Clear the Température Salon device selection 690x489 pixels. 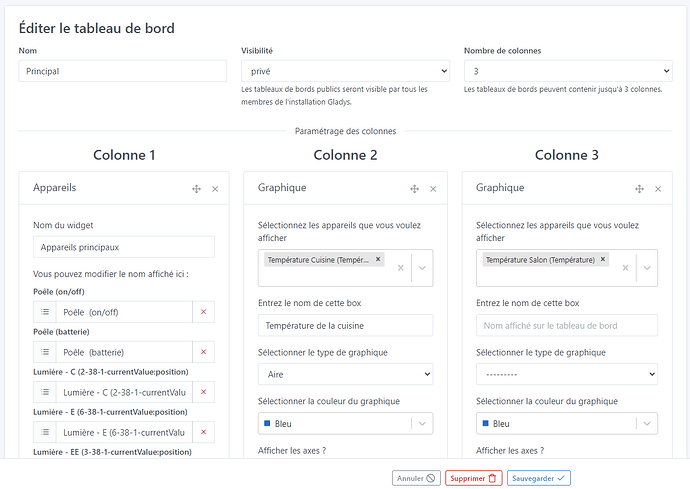coord(625,268)
